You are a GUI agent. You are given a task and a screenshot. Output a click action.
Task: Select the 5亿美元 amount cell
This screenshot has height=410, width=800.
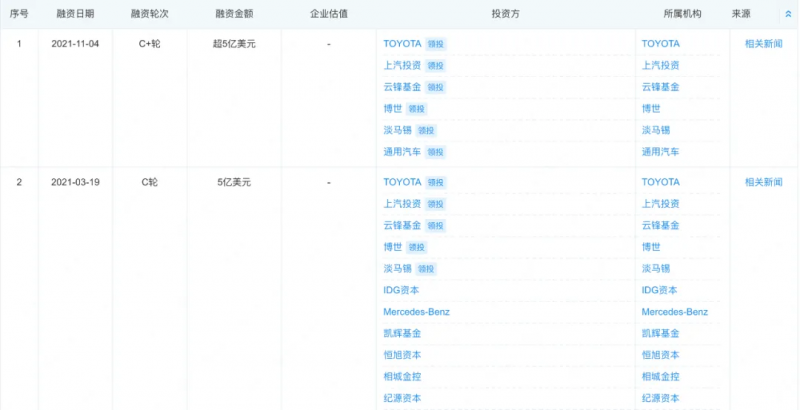234,183
